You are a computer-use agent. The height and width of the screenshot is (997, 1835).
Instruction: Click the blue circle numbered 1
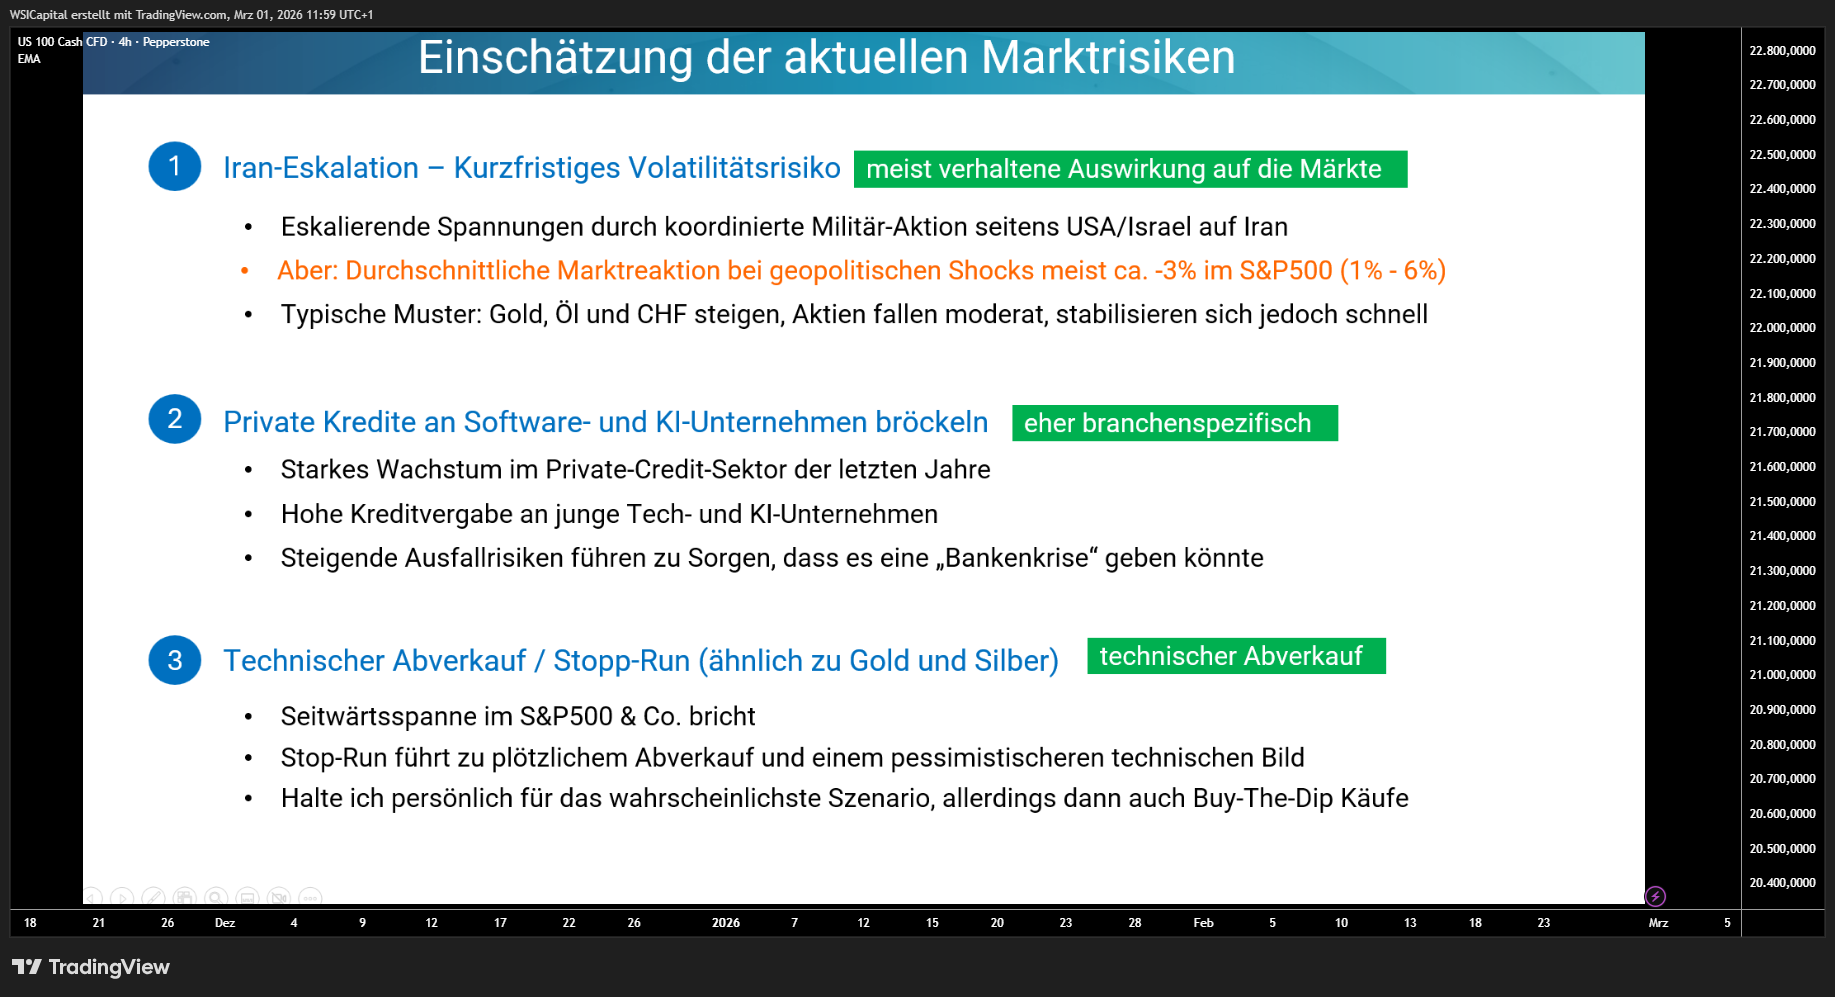point(175,166)
